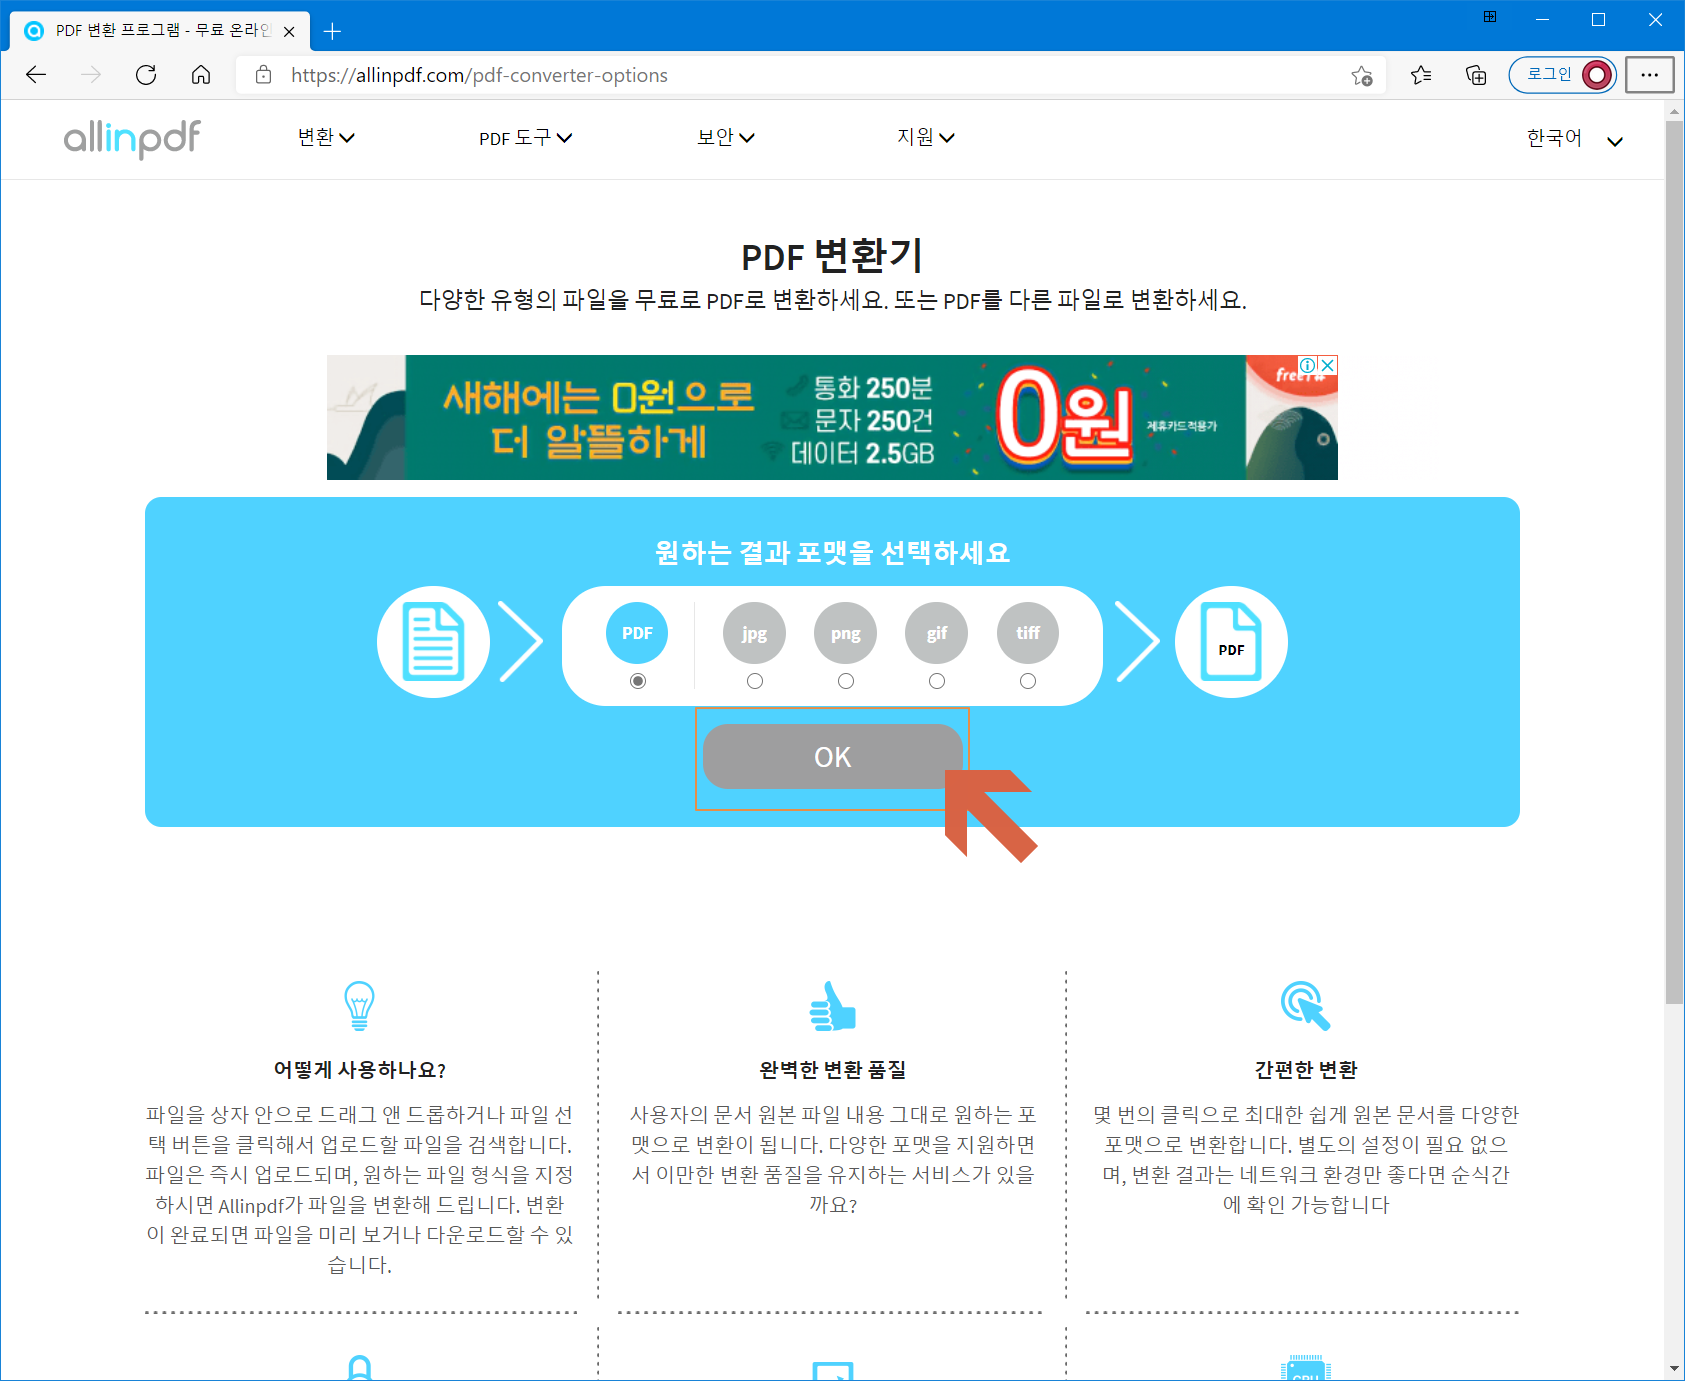Reload the current page
Viewport: 1685px width, 1381px height.
pos(146,75)
